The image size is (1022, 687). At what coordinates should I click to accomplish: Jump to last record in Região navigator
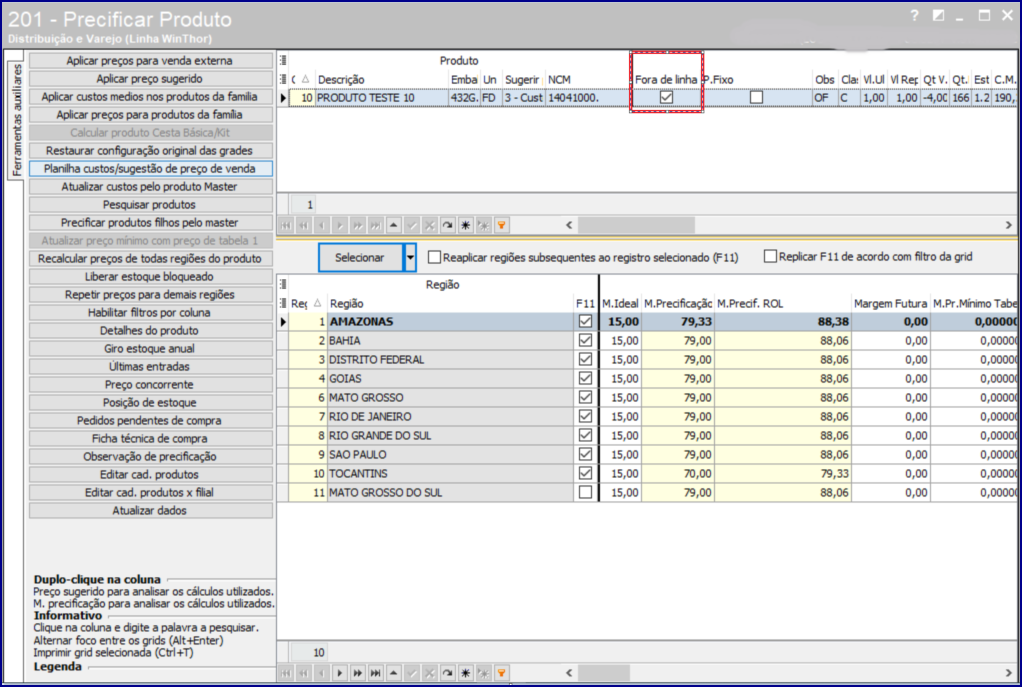pyautogui.click(x=375, y=673)
